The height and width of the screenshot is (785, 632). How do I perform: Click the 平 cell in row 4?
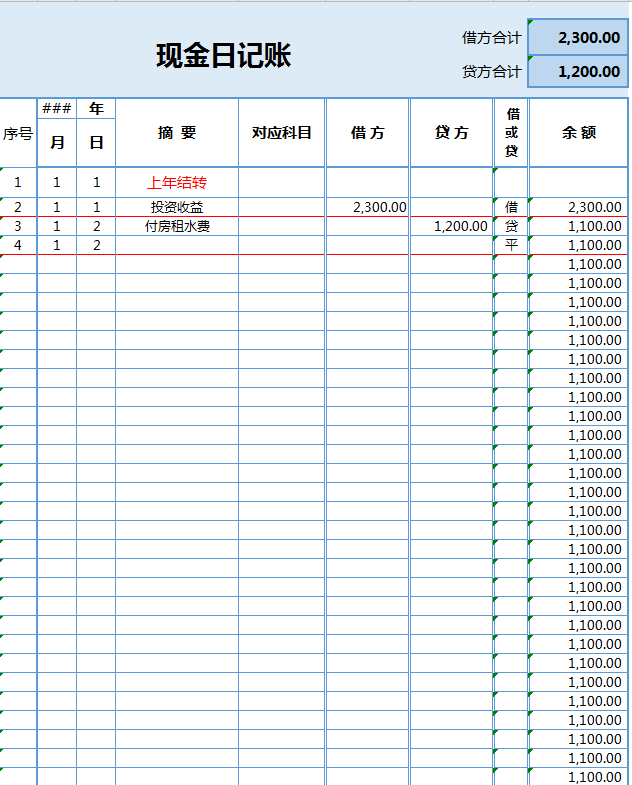[511, 245]
